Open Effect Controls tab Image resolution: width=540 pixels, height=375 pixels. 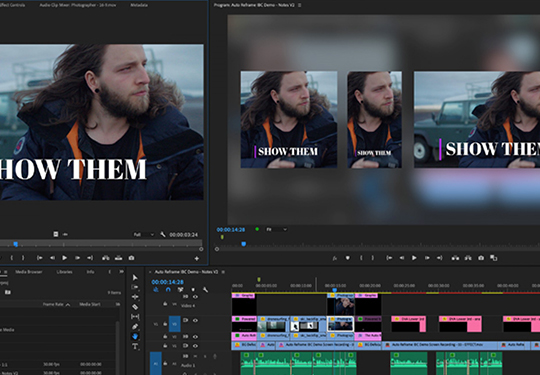click(13, 5)
